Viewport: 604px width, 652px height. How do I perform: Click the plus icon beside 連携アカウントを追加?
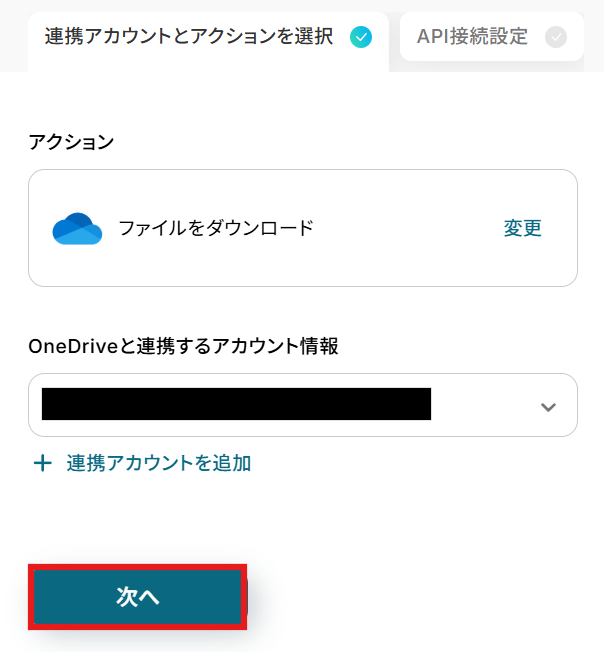(x=42, y=463)
